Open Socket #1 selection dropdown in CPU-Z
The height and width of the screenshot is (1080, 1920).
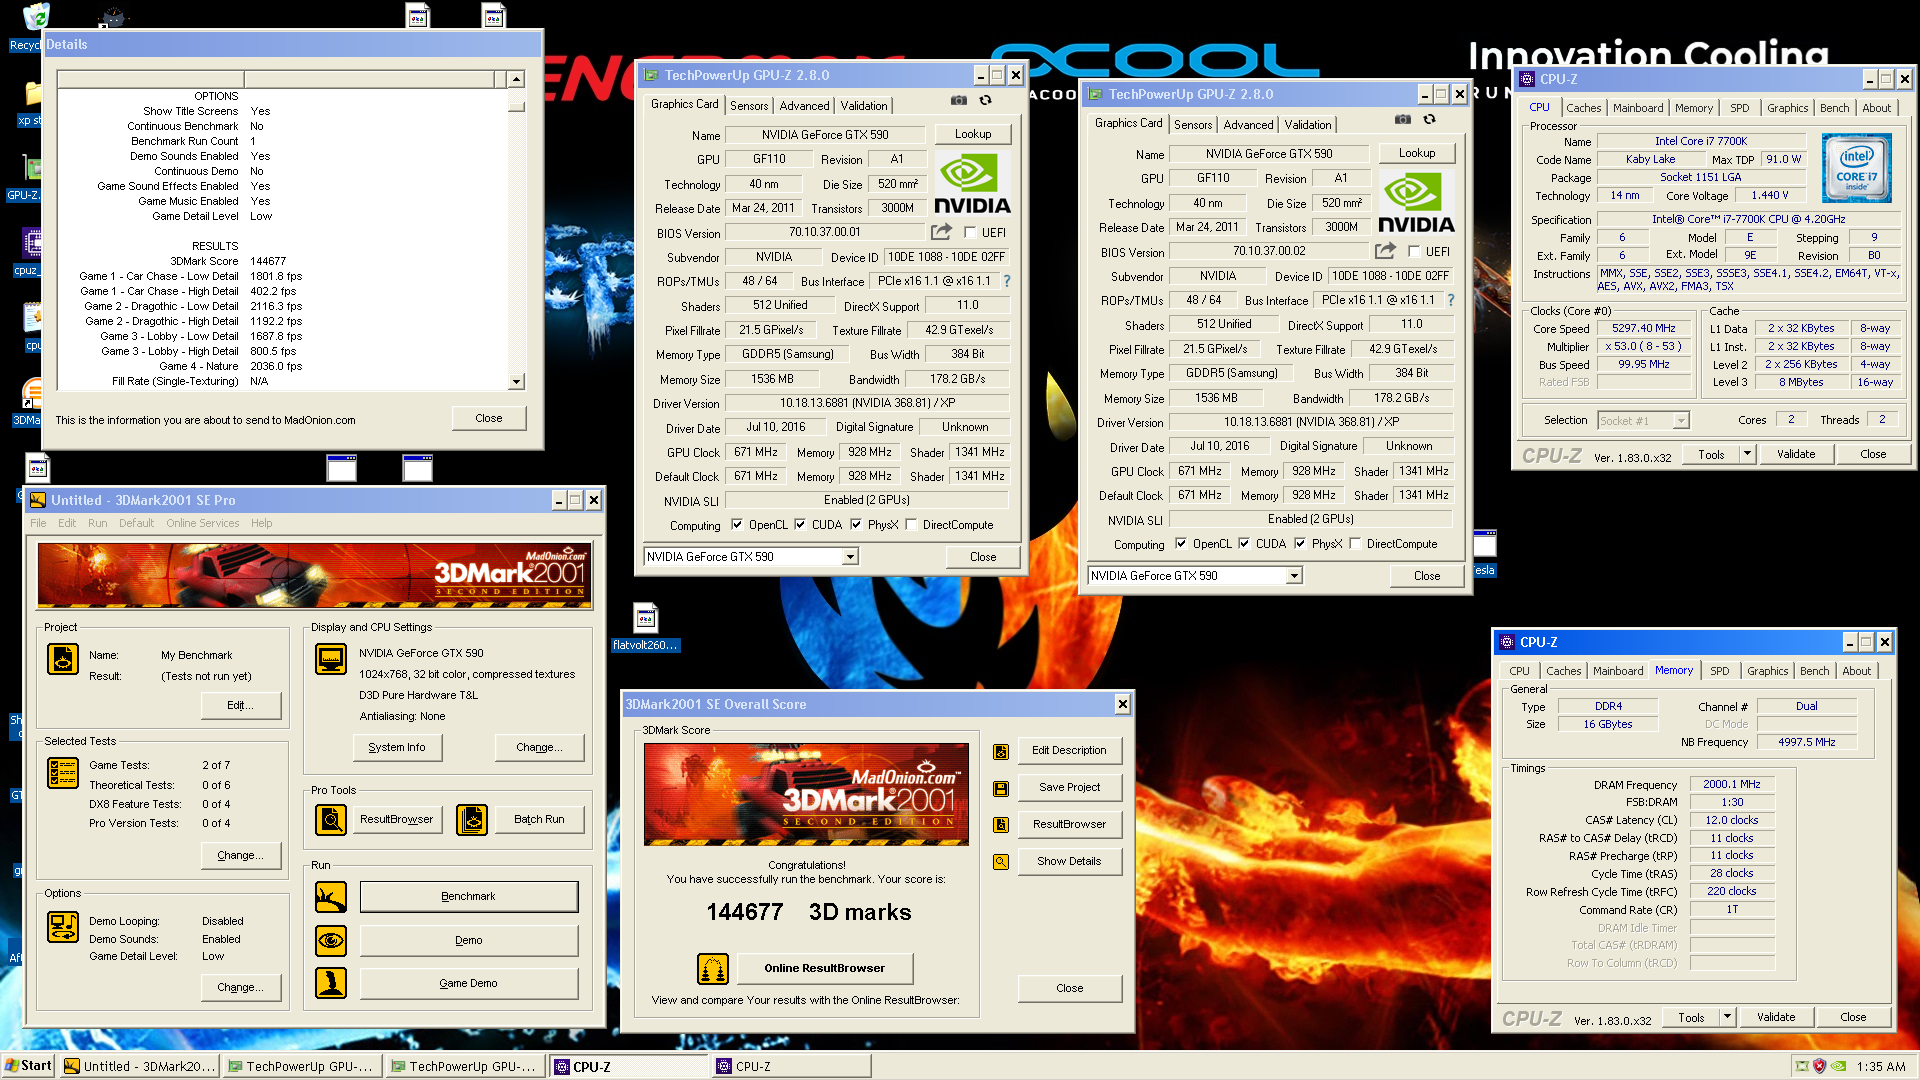[x=1681, y=421]
